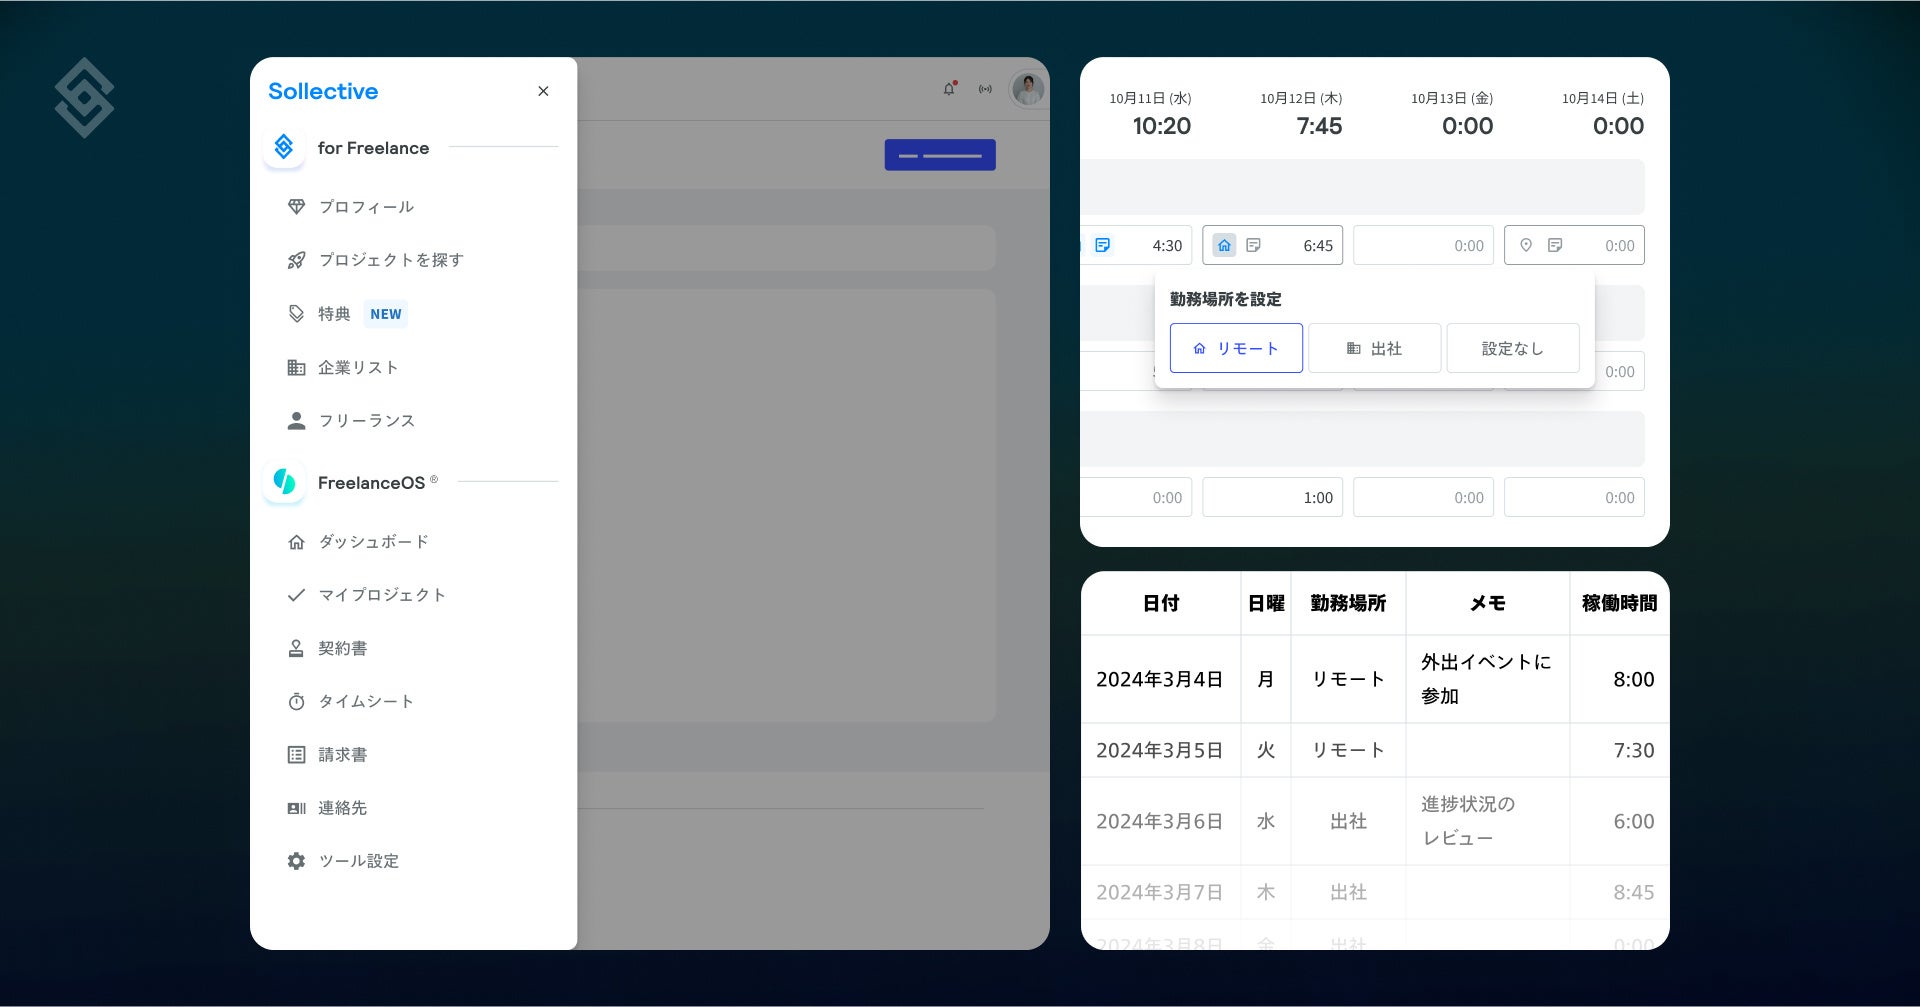The height and width of the screenshot is (1007, 1920).
Task: Click the 4:30 time entry field
Action: (x=1136, y=245)
